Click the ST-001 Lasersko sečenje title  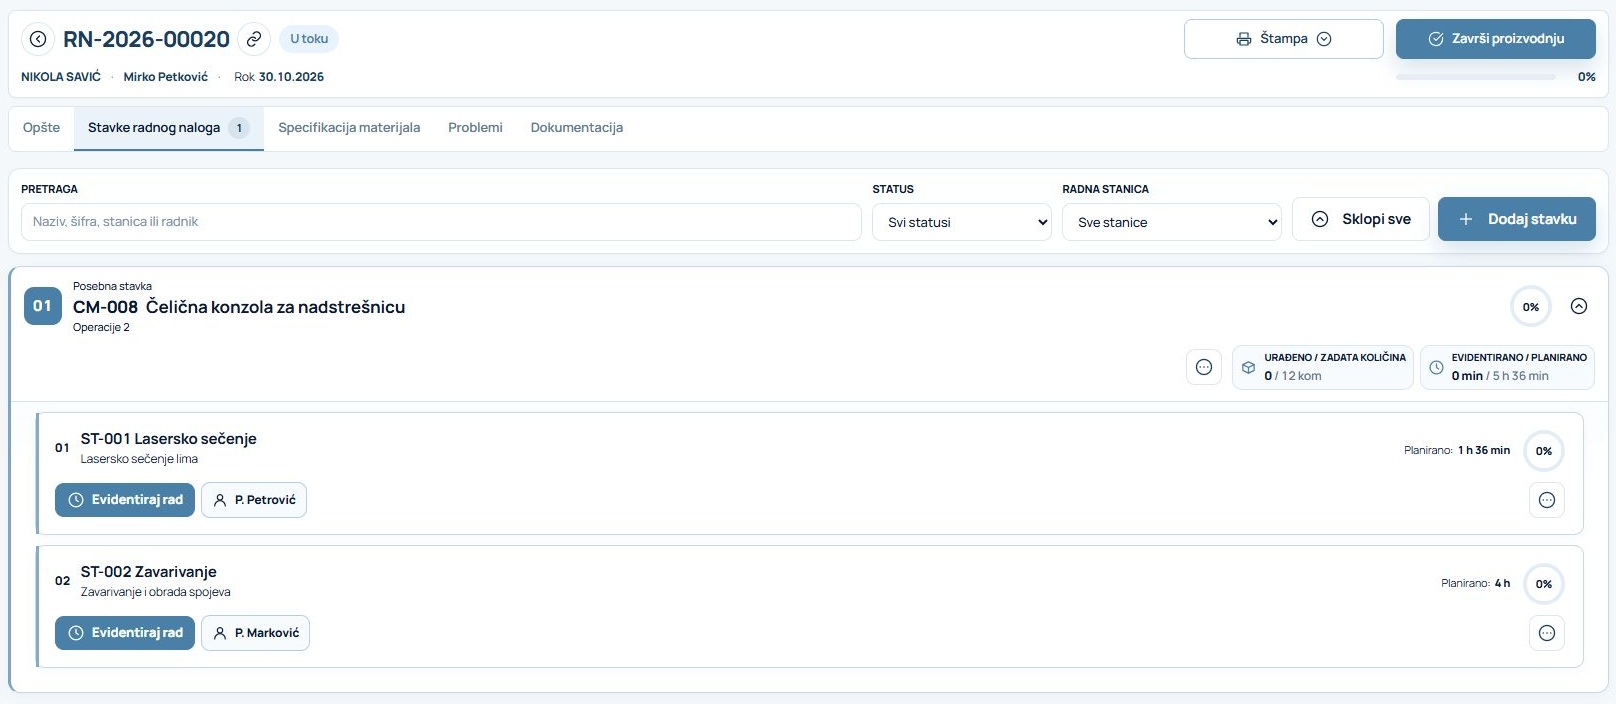(169, 439)
